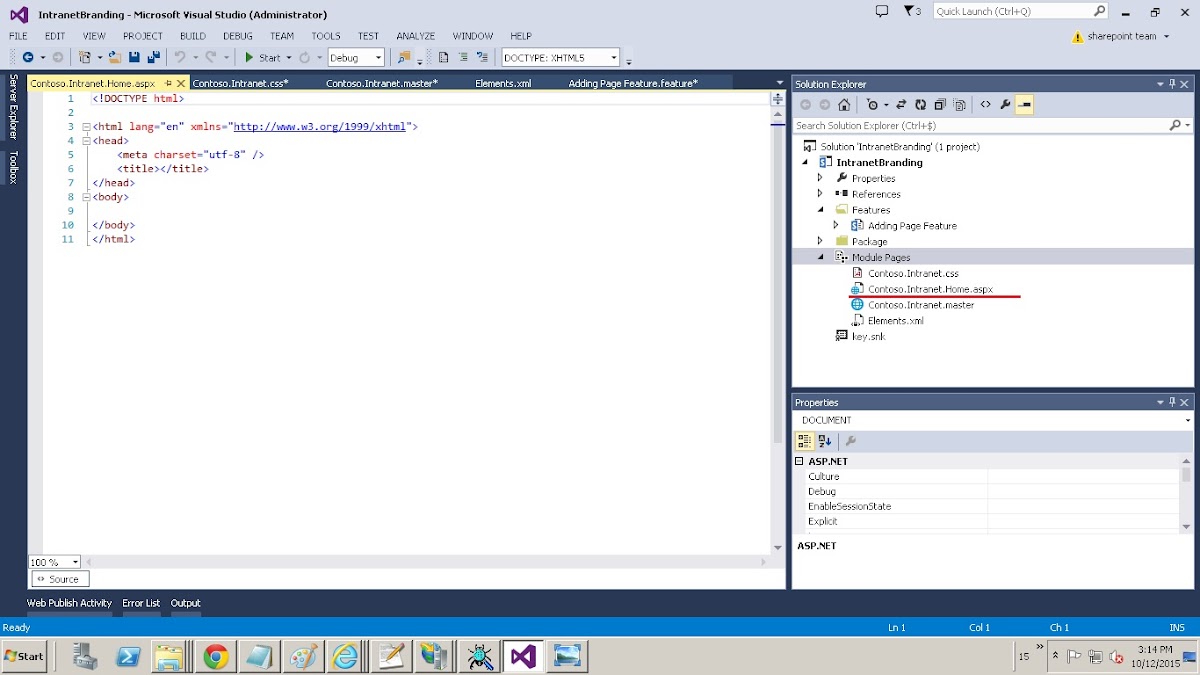Image resolution: width=1200 pixels, height=675 pixels.
Task: Click the Navigate Backward toolbar icon
Action: [27, 58]
